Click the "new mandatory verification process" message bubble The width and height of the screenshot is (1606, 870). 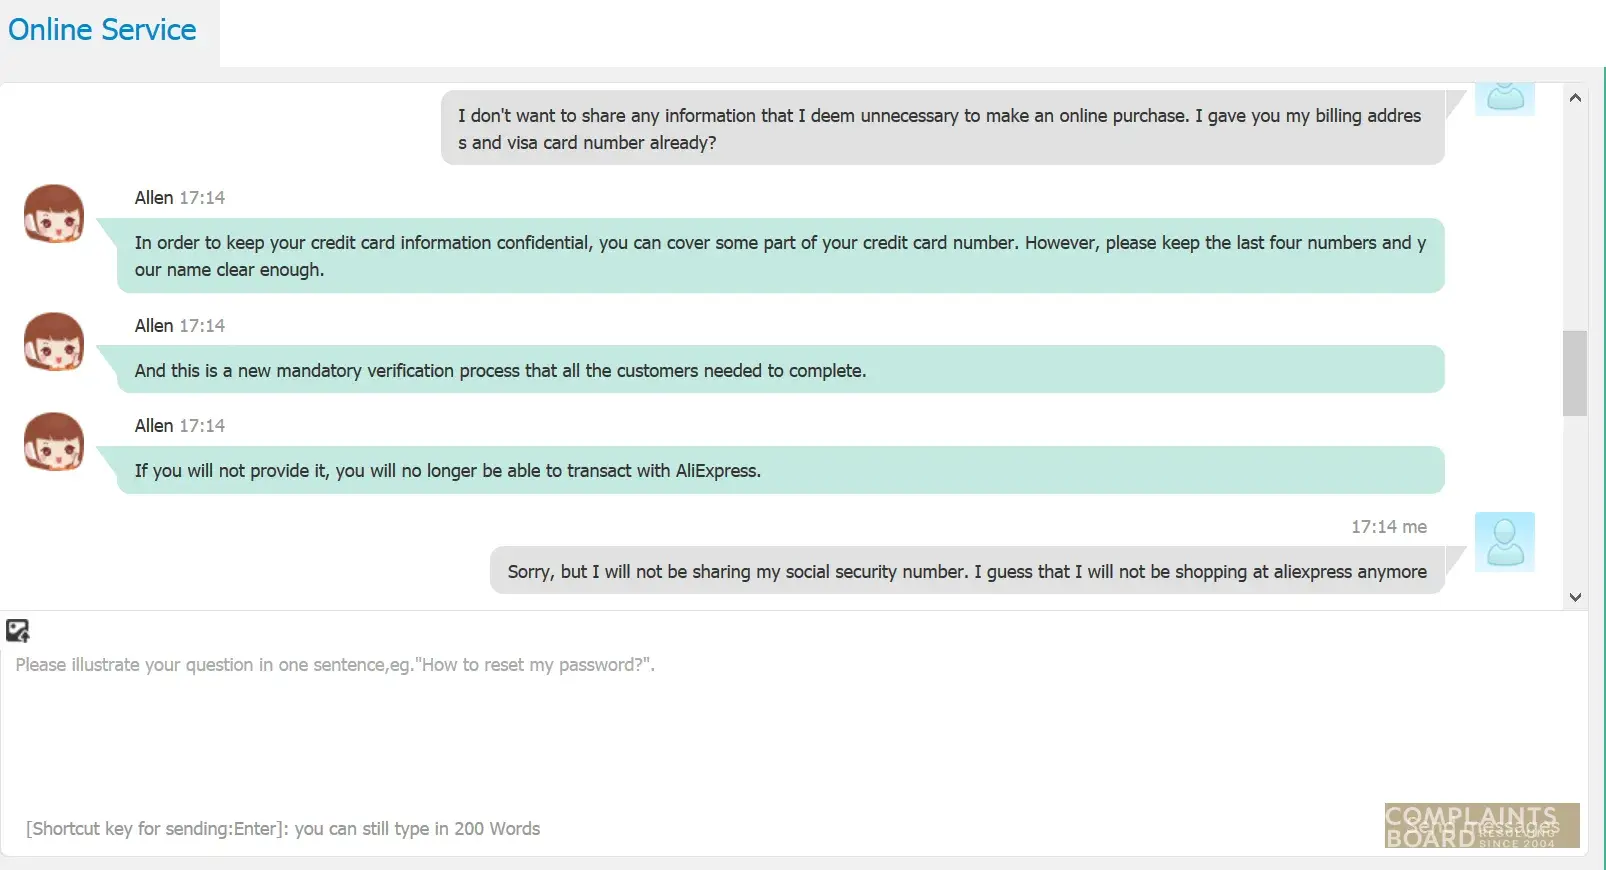(x=780, y=370)
